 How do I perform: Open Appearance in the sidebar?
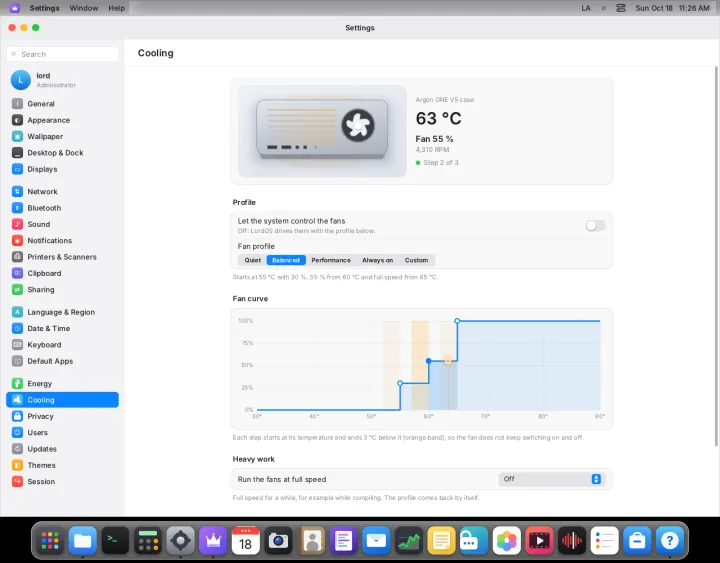[x=62, y=120]
